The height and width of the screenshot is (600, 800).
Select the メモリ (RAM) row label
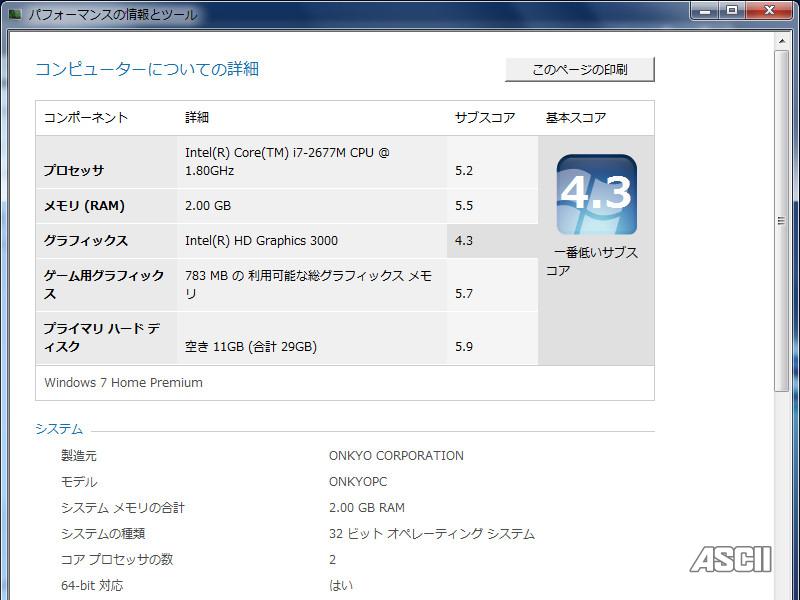tap(84, 206)
